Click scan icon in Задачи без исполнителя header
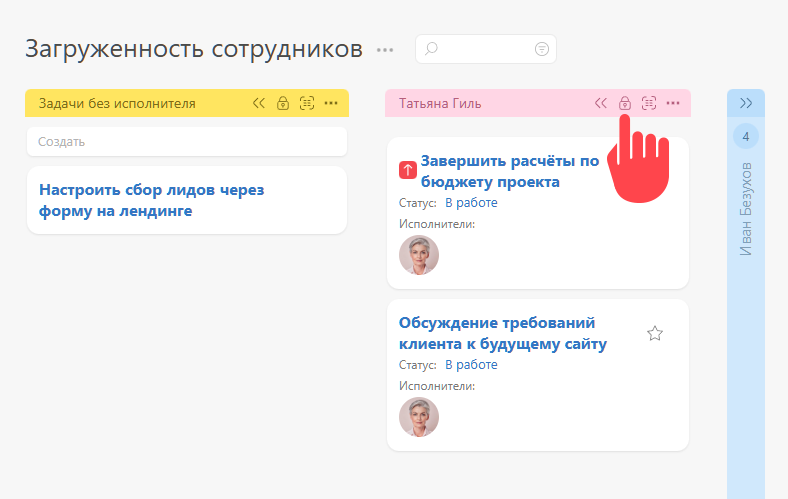Viewport: 788px width, 499px height. [307, 103]
